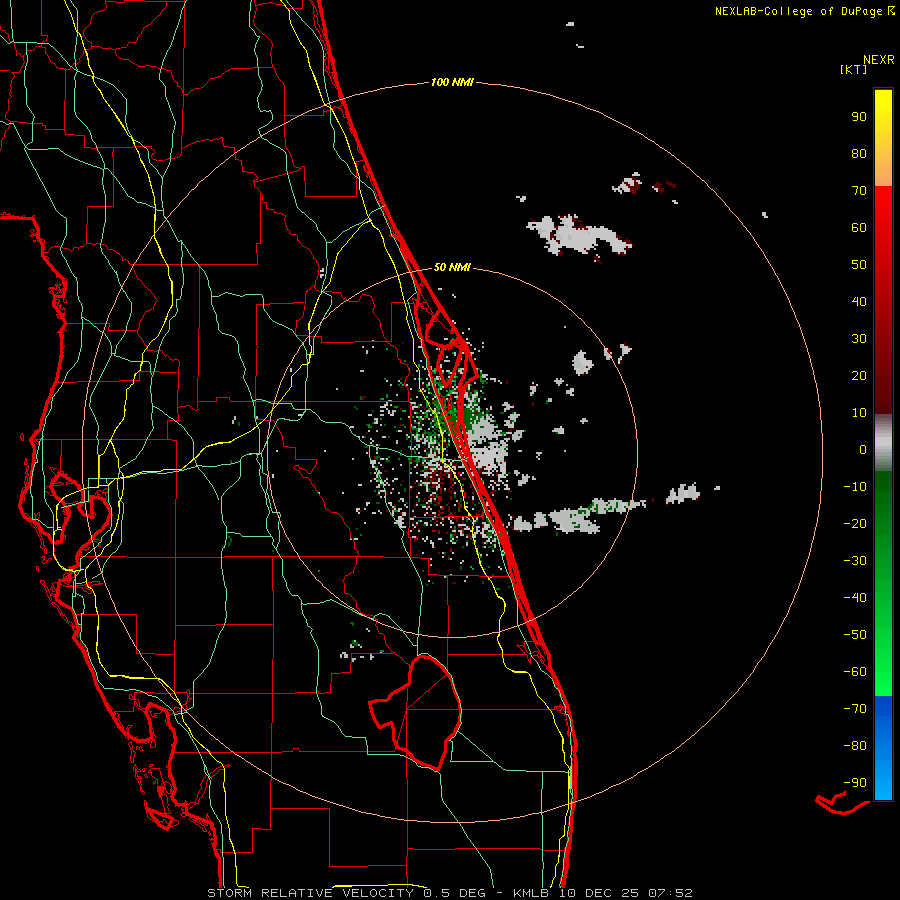
Task: Click the 30 knot label on the velocity scale
Action: pyautogui.click(x=859, y=339)
